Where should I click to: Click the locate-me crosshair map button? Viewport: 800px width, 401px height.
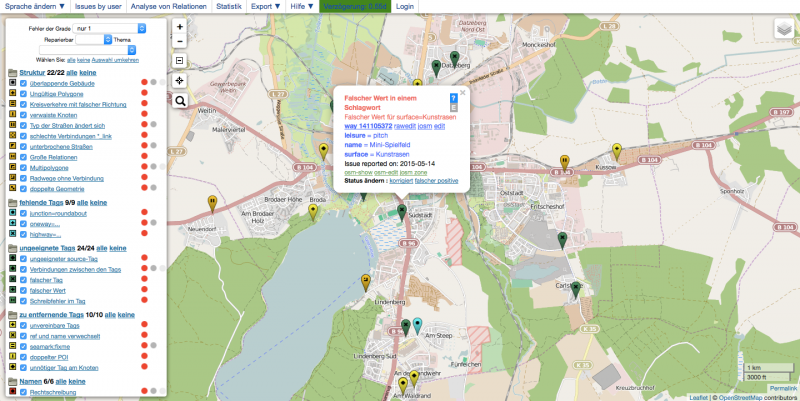coord(180,80)
